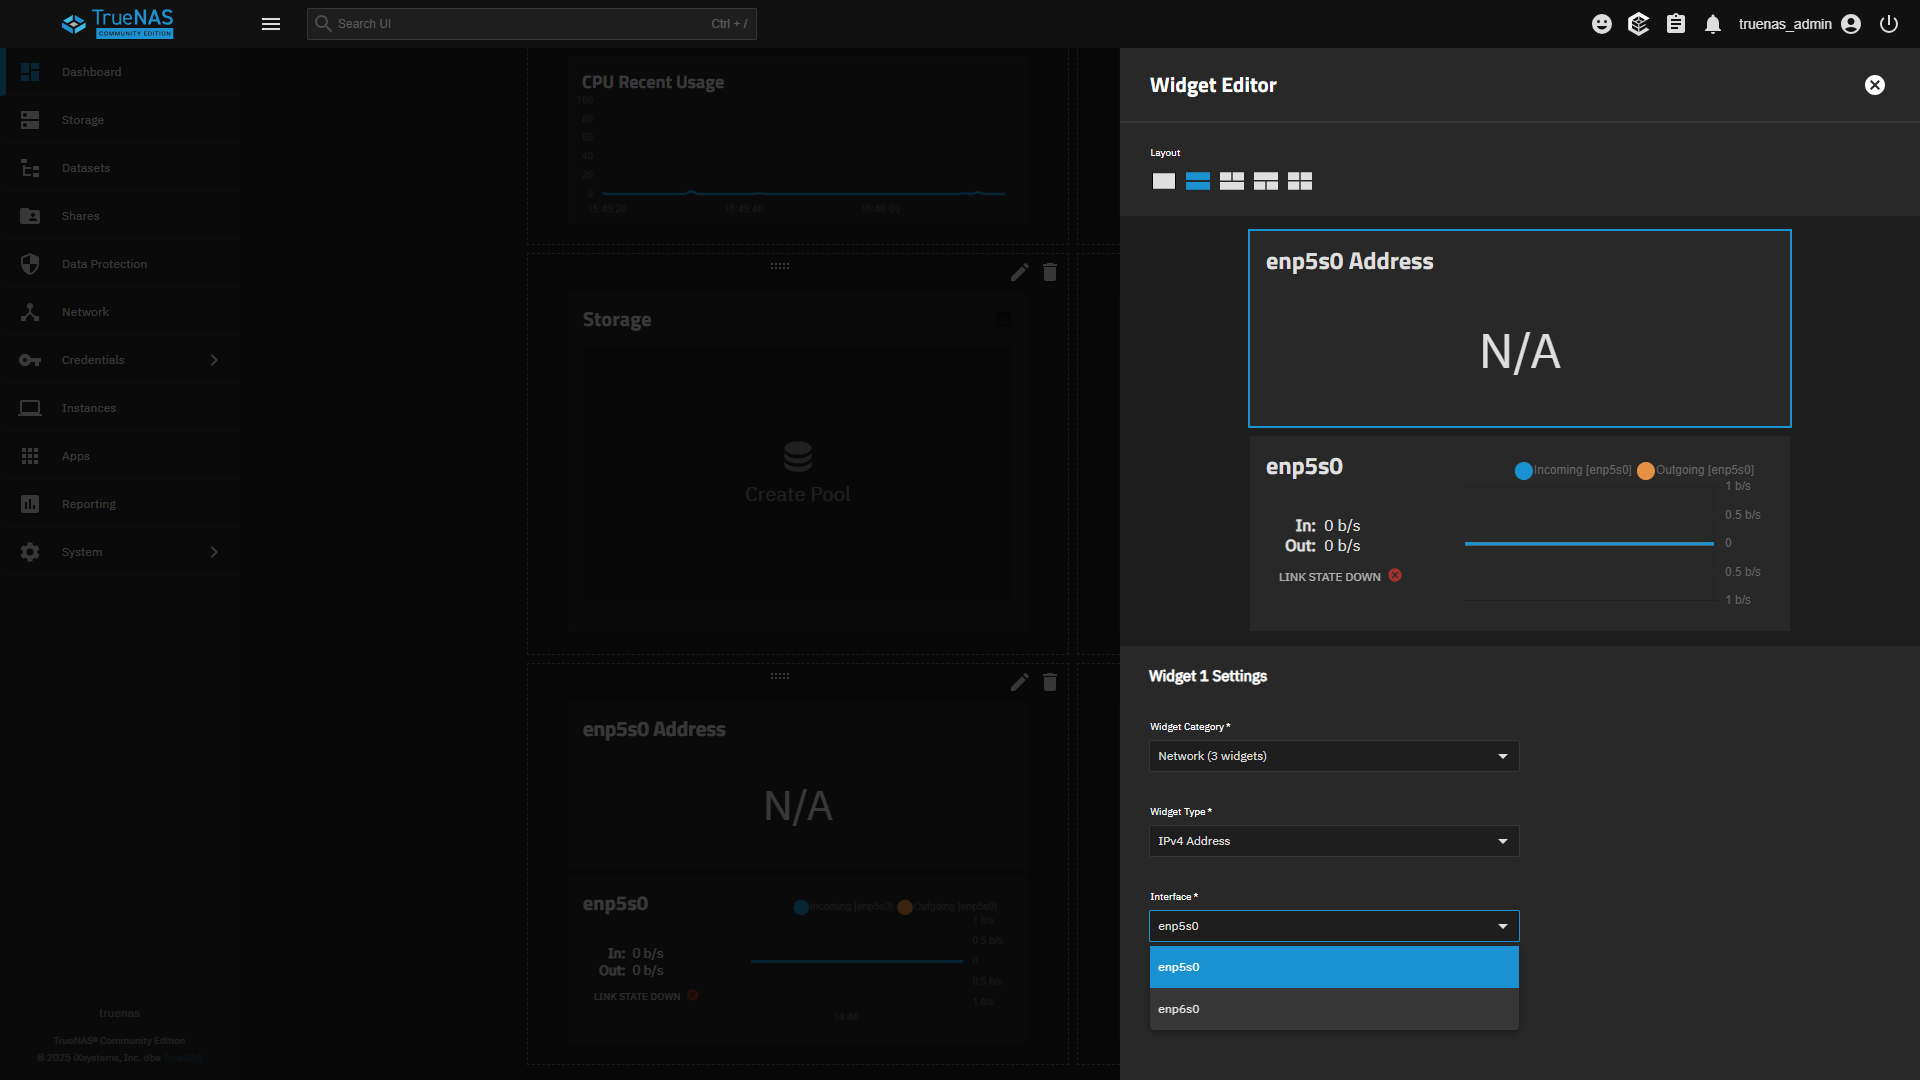This screenshot has width=1920, height=1080.
Task: Select the two-row stacked layout option
Action: point(1198,181)
